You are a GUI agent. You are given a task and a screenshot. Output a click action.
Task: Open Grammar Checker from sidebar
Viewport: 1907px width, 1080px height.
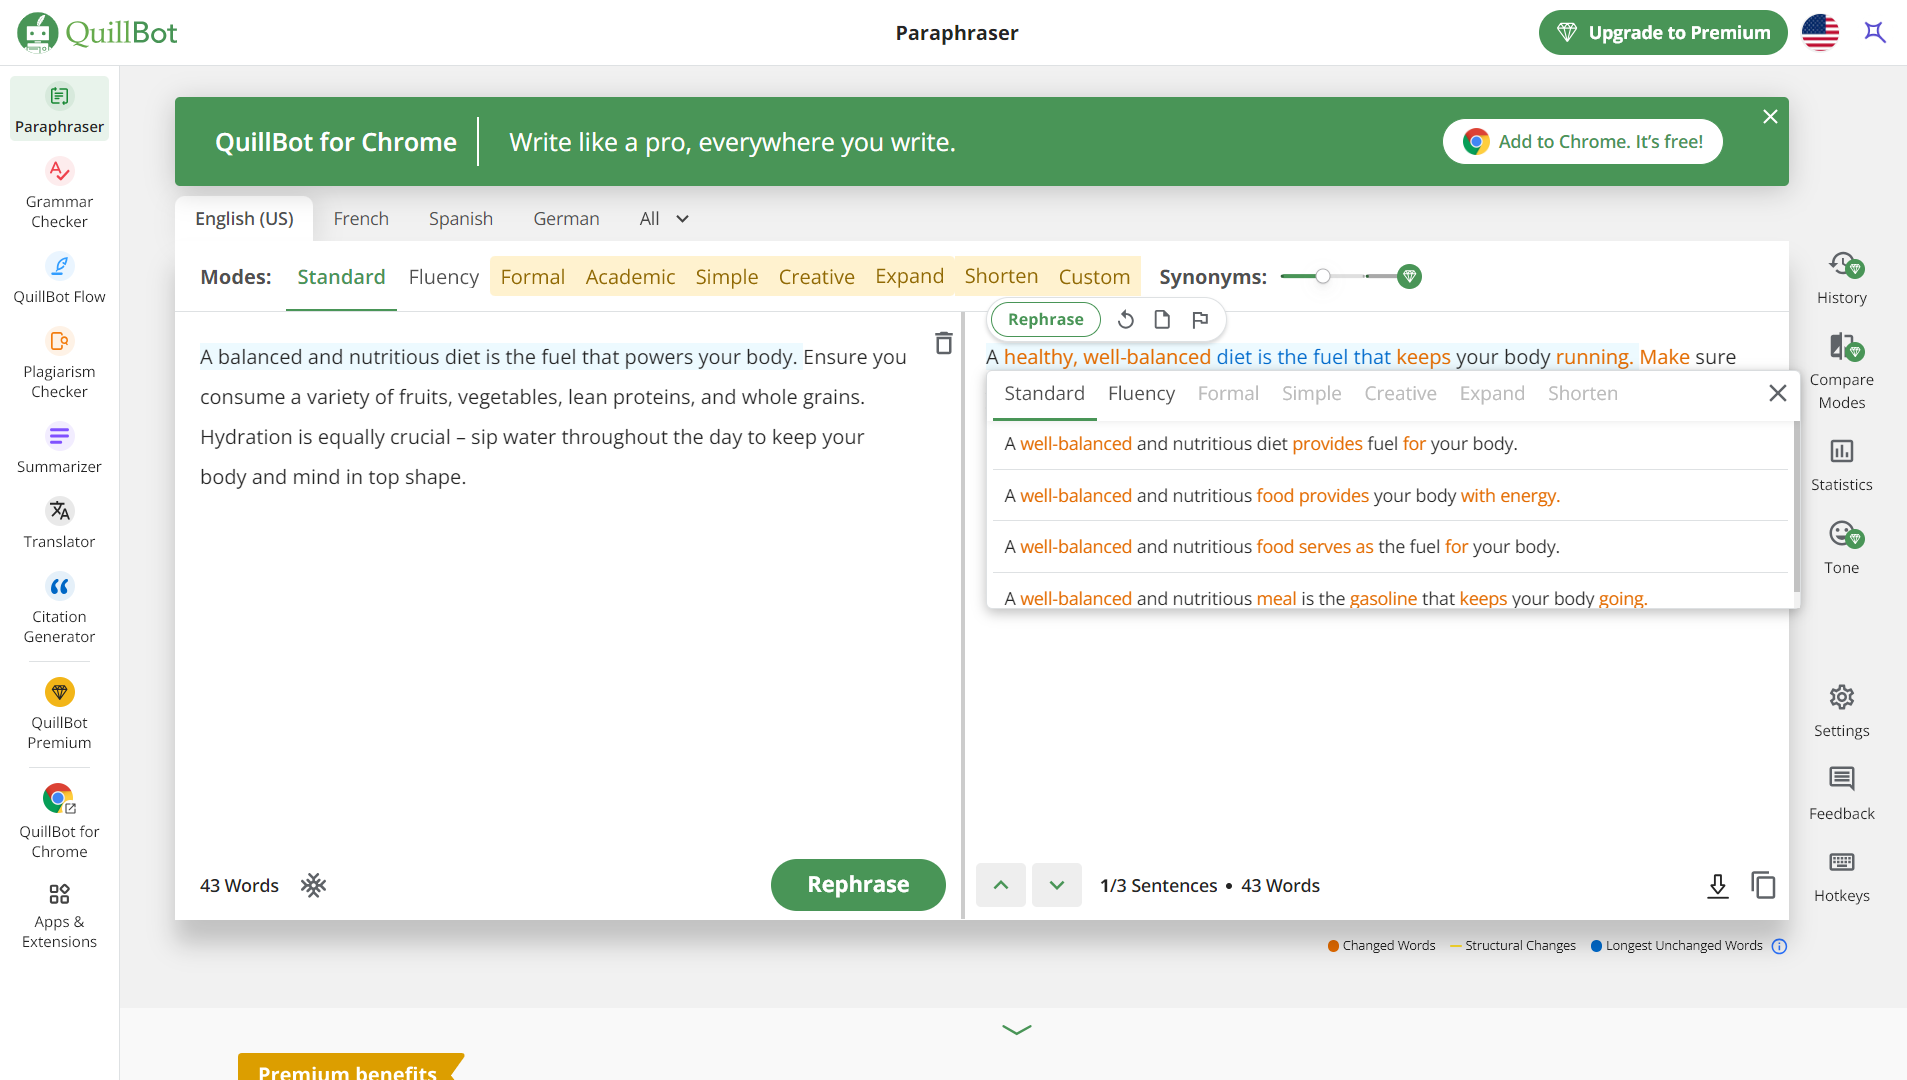tap(59, 194)
